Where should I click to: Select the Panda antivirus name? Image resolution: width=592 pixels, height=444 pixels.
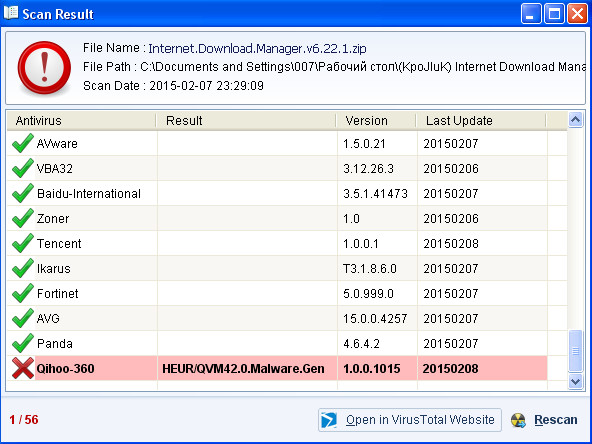click(x=55, y=343)
